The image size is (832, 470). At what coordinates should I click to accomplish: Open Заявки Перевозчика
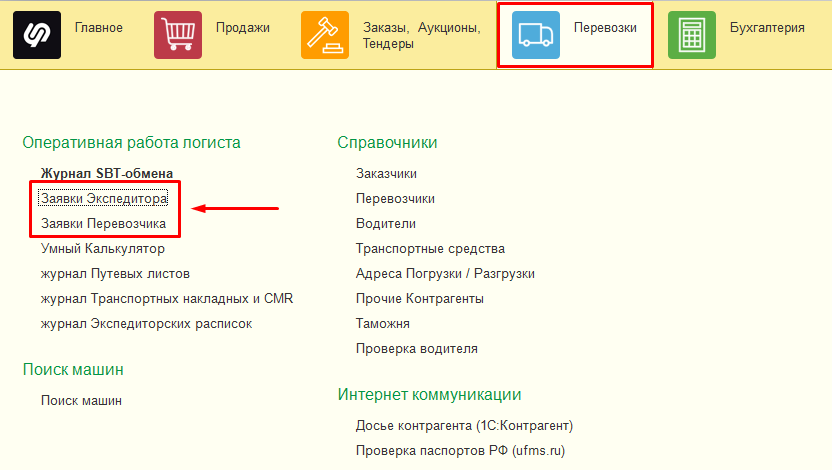[x=103, y=223]
